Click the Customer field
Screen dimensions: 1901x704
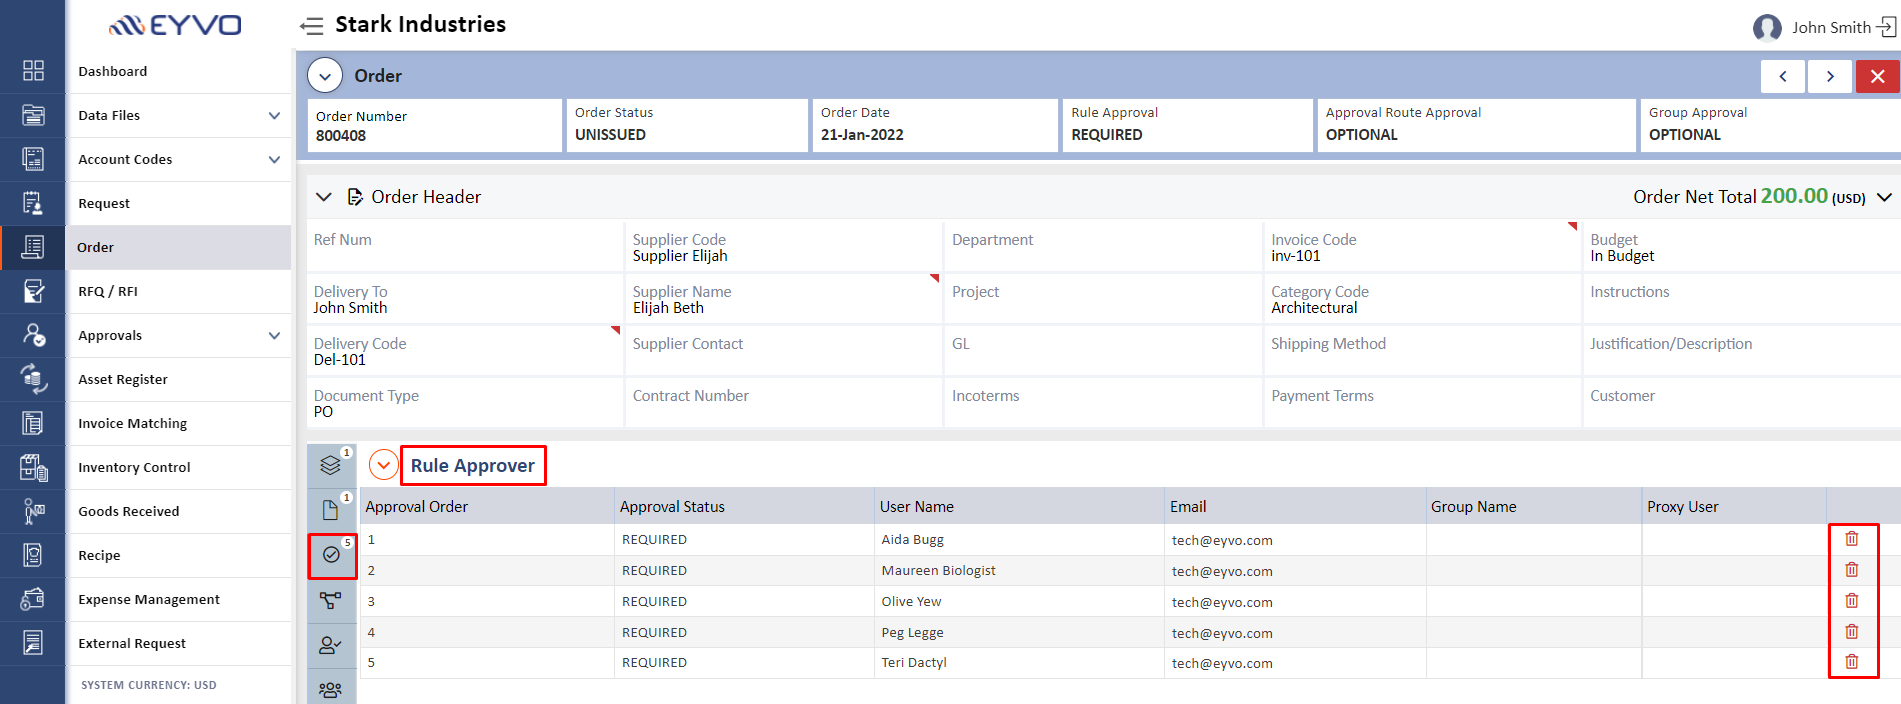click(1742, 402)
